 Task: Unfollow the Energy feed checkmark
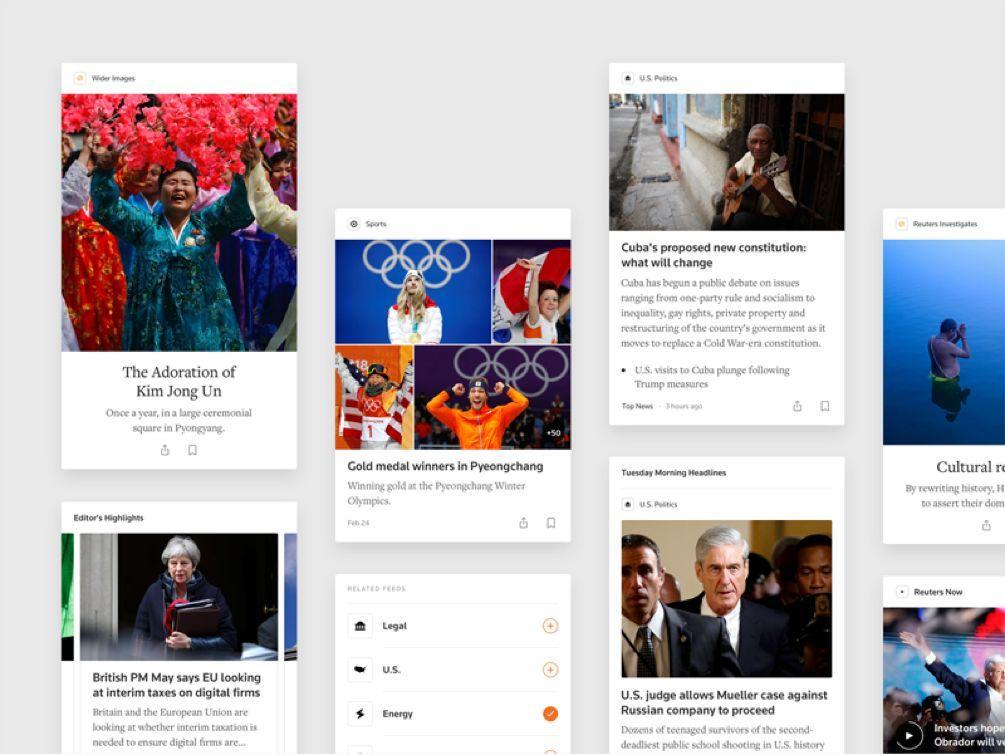550,714
